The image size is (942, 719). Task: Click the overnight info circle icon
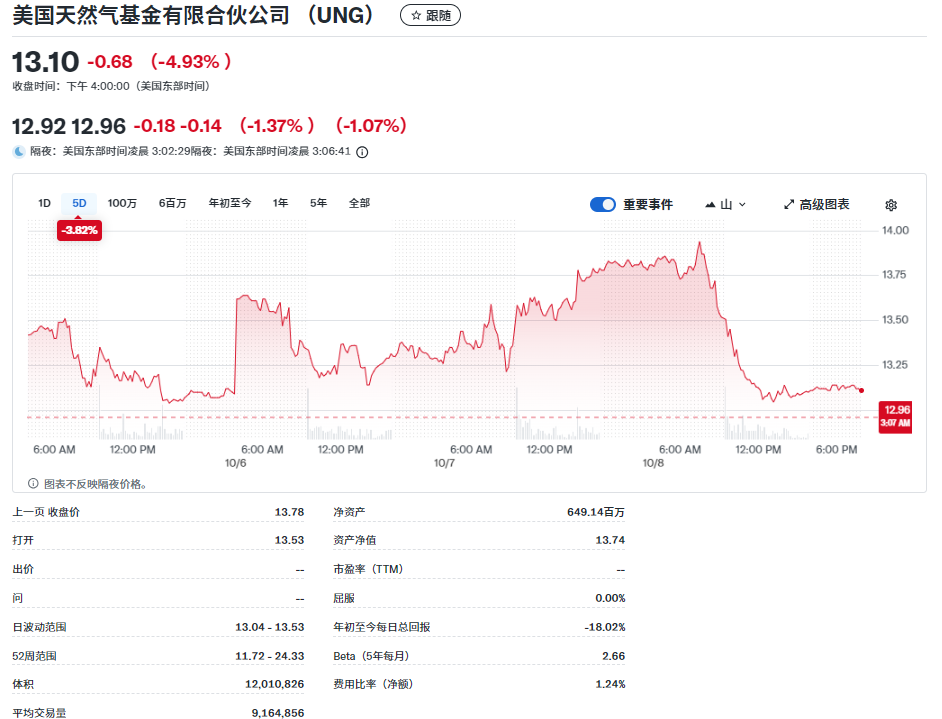click(x=362, y=152)
